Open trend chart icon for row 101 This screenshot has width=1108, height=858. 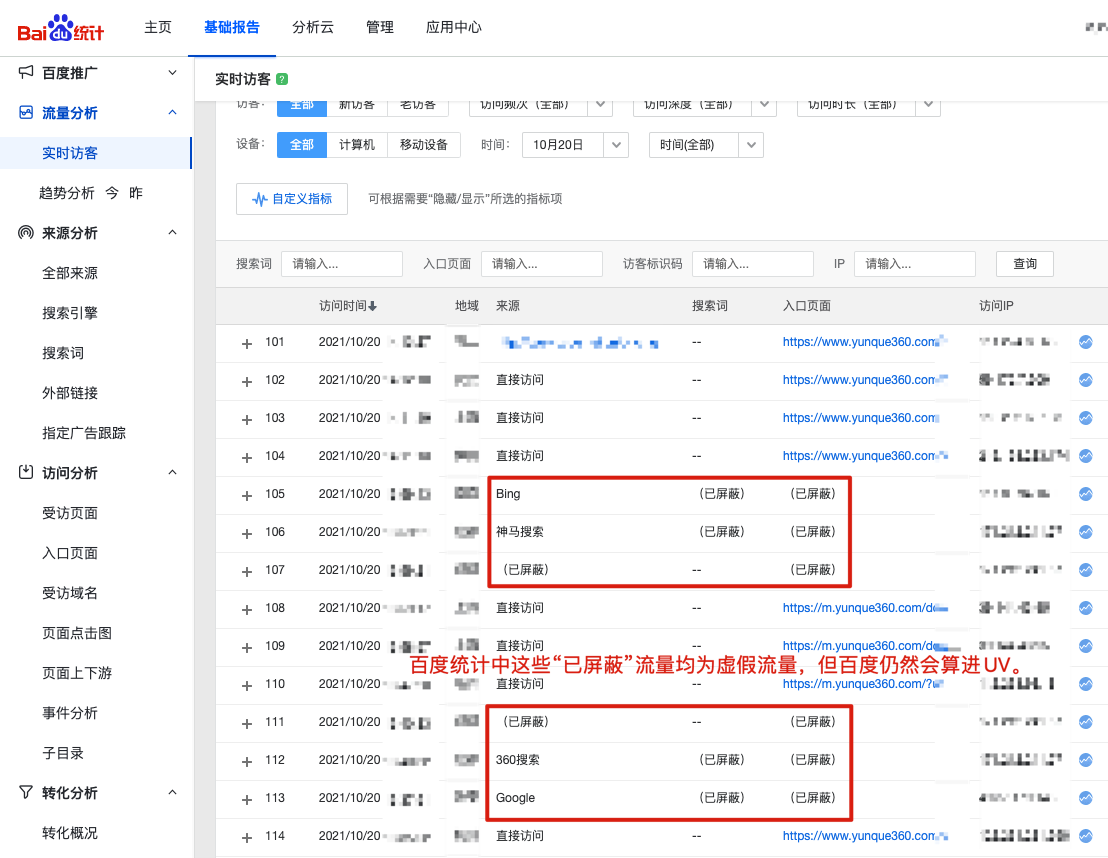(x=1085, y=342)
